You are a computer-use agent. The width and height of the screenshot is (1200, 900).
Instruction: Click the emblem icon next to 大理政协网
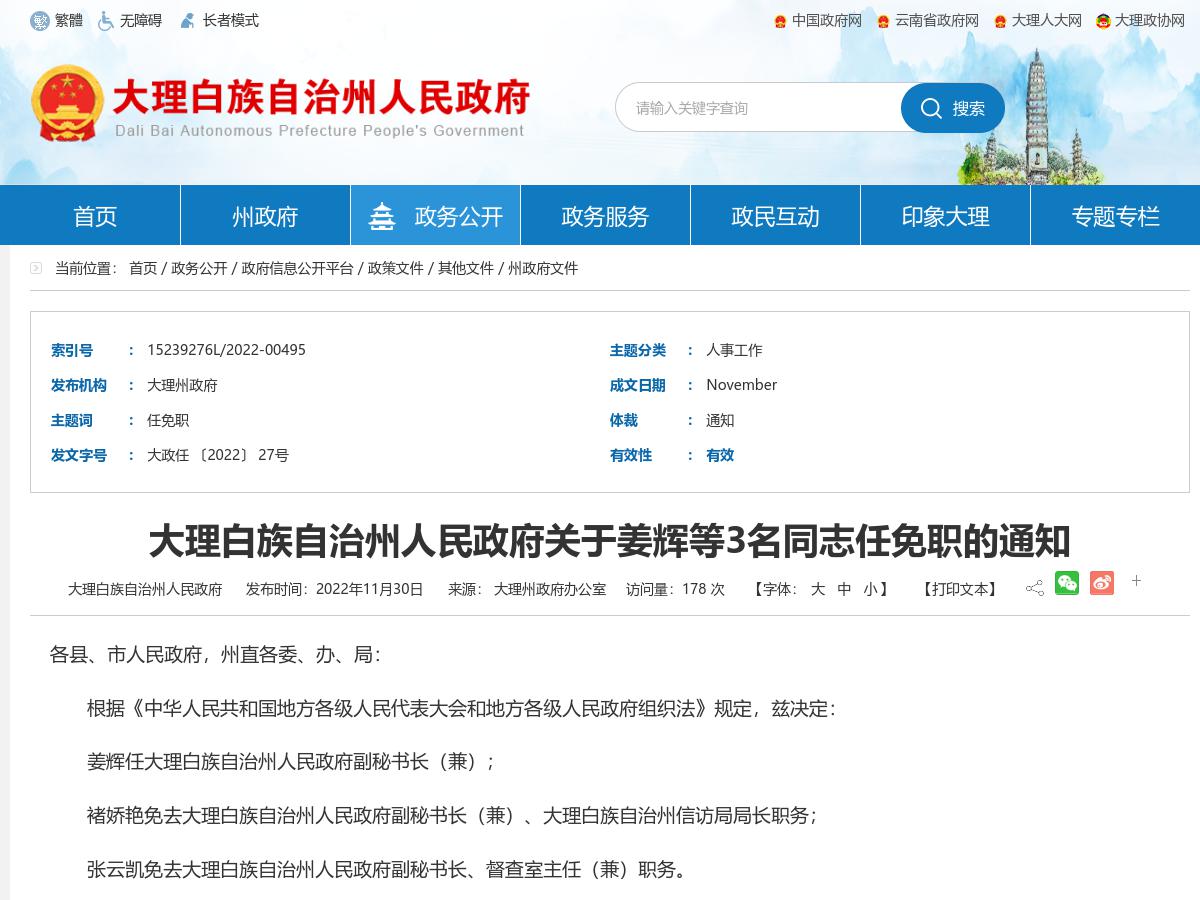tap(1103, 20)
